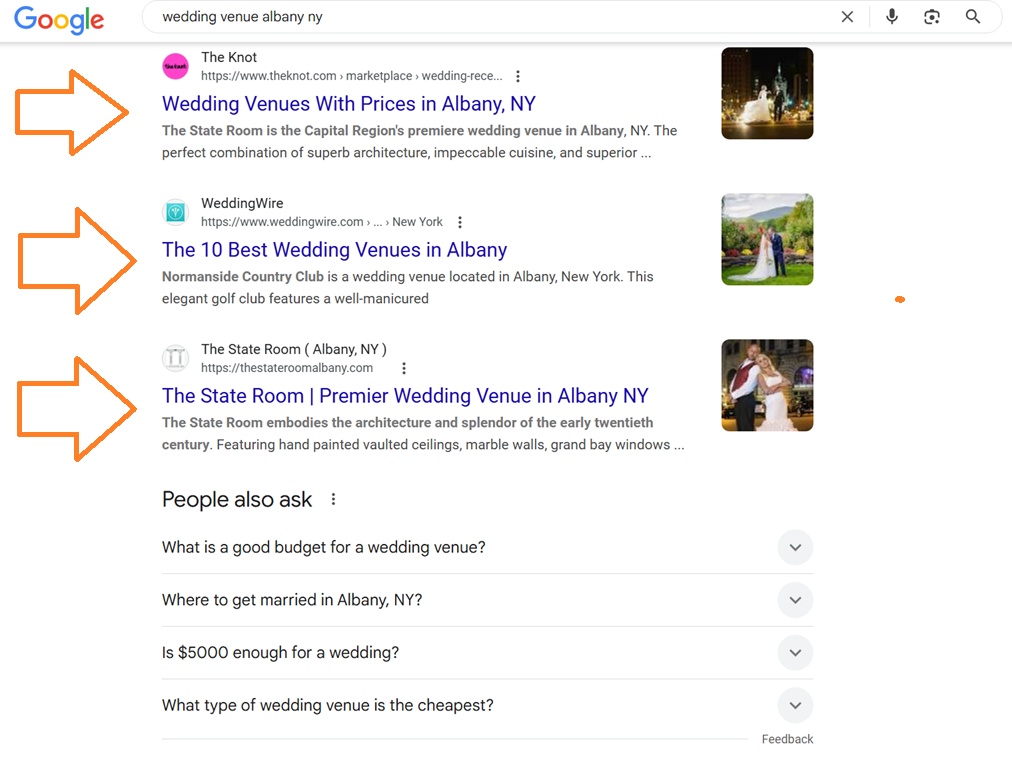This screenshot has width=1012, height=774.
Task: Open The Knot night wedding thumbnail
Action: [767, 93]
